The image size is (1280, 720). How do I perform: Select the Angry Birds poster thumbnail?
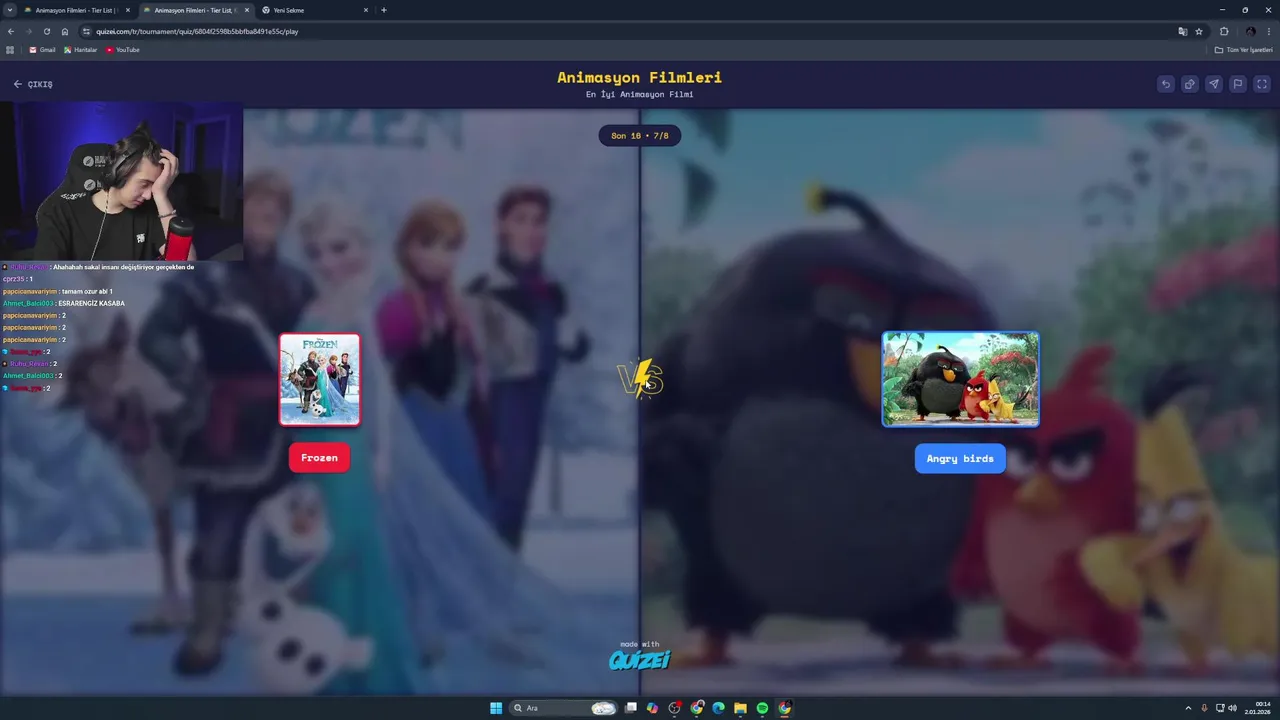(960, 379)
